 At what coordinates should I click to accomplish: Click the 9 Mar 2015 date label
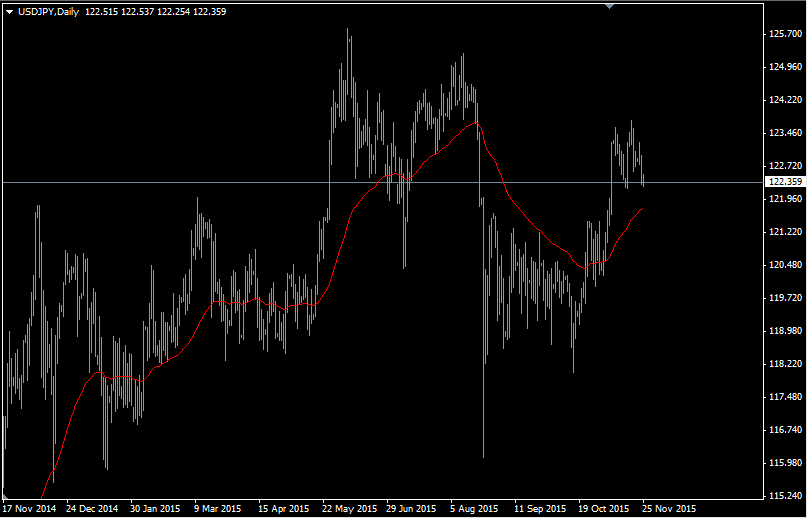click(219, 509)
